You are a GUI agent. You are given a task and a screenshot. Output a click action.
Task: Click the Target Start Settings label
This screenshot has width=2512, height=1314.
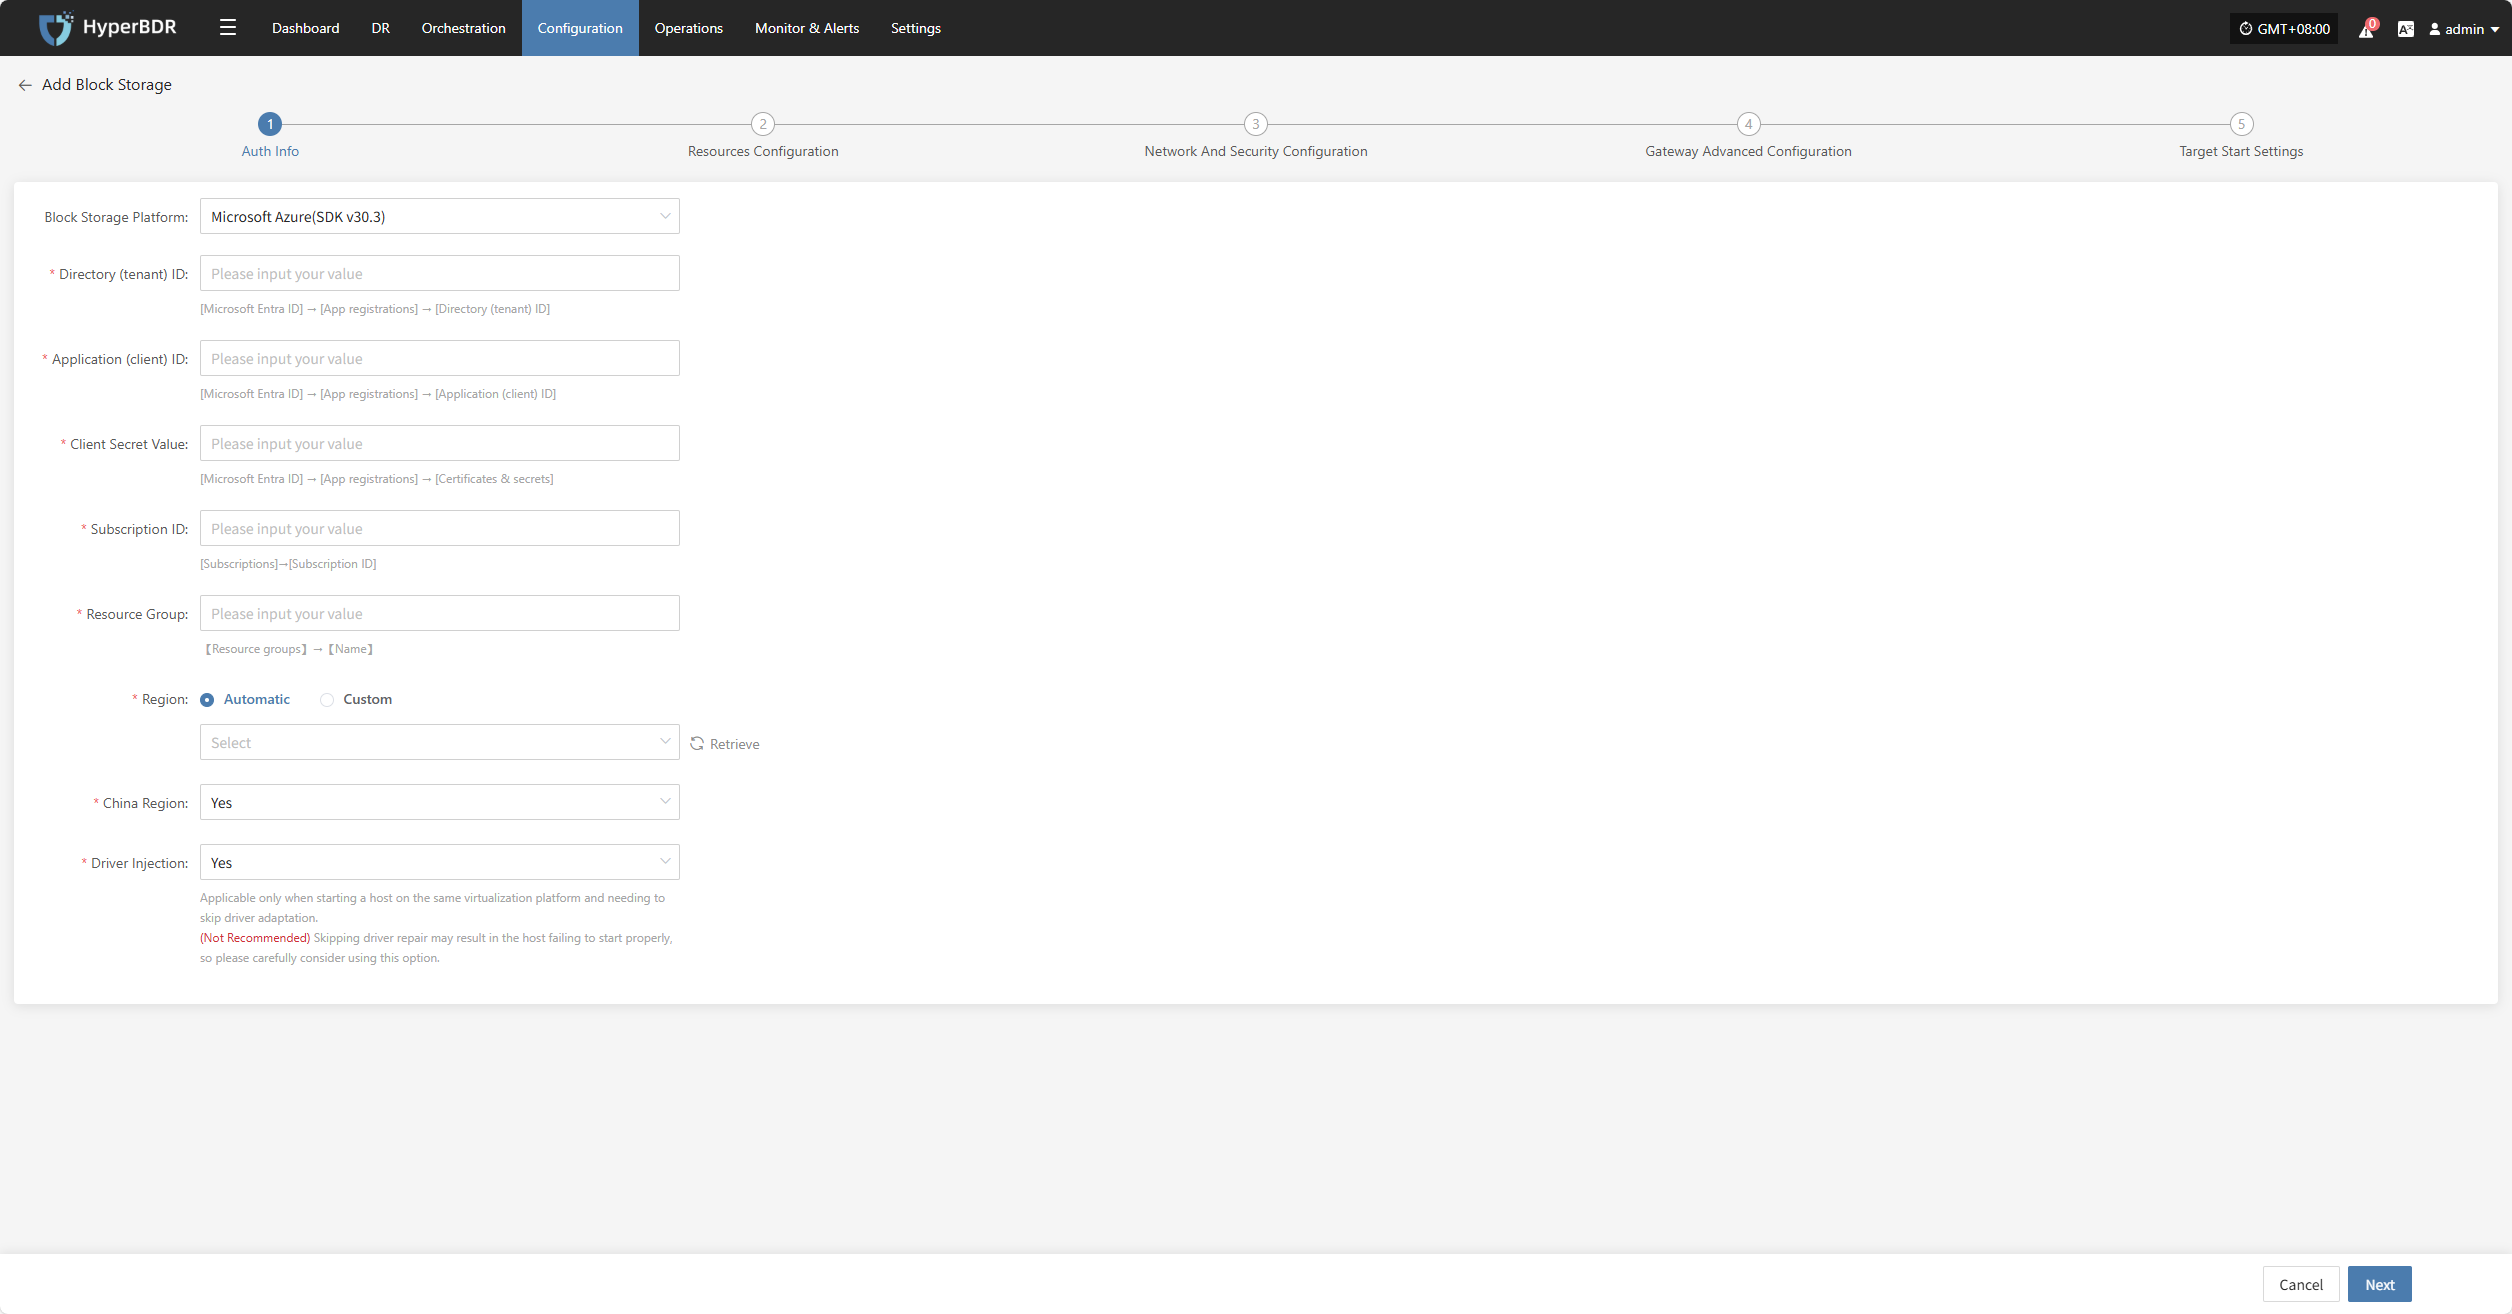click(2241, 151)
